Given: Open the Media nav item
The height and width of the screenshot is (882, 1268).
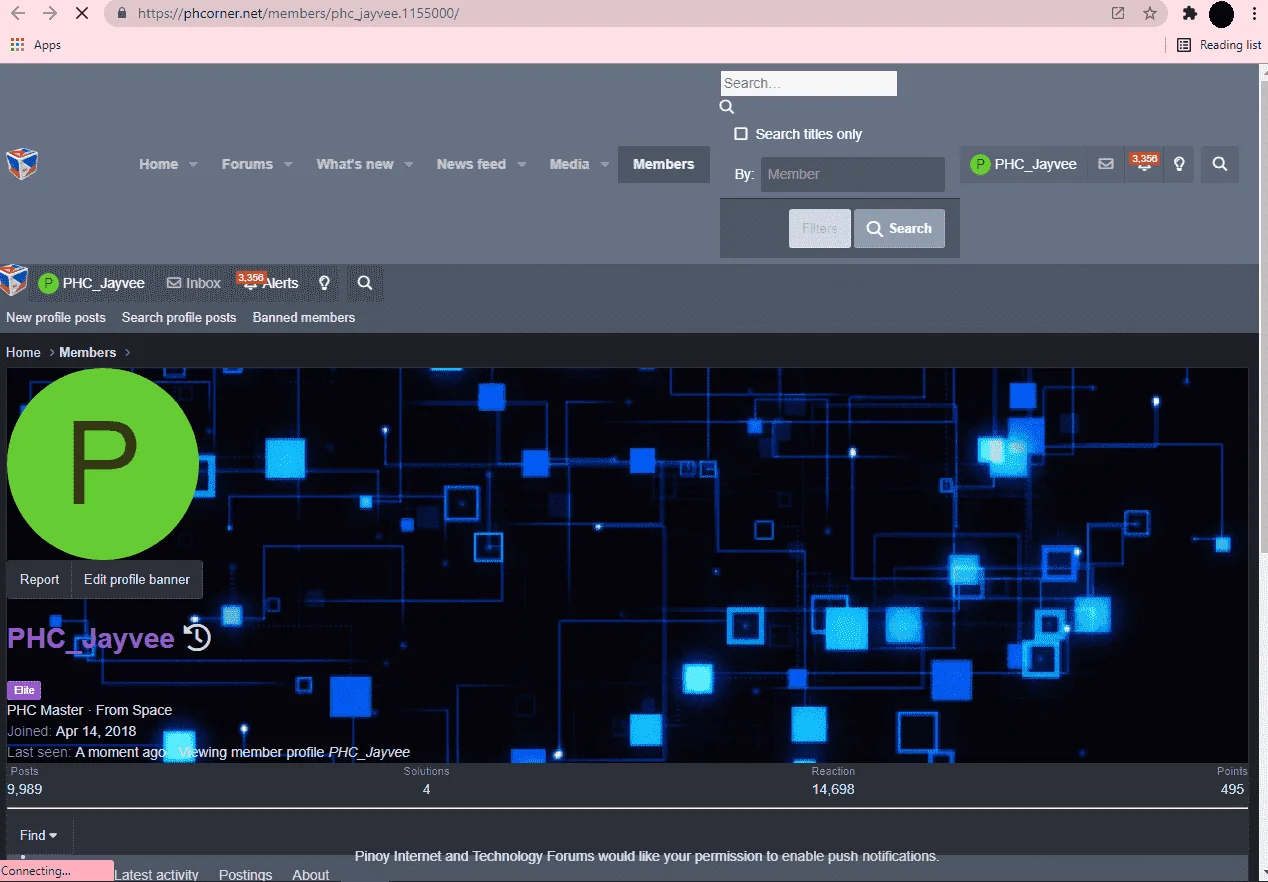Looking at the screenshot, I should (x=569, y=164).
